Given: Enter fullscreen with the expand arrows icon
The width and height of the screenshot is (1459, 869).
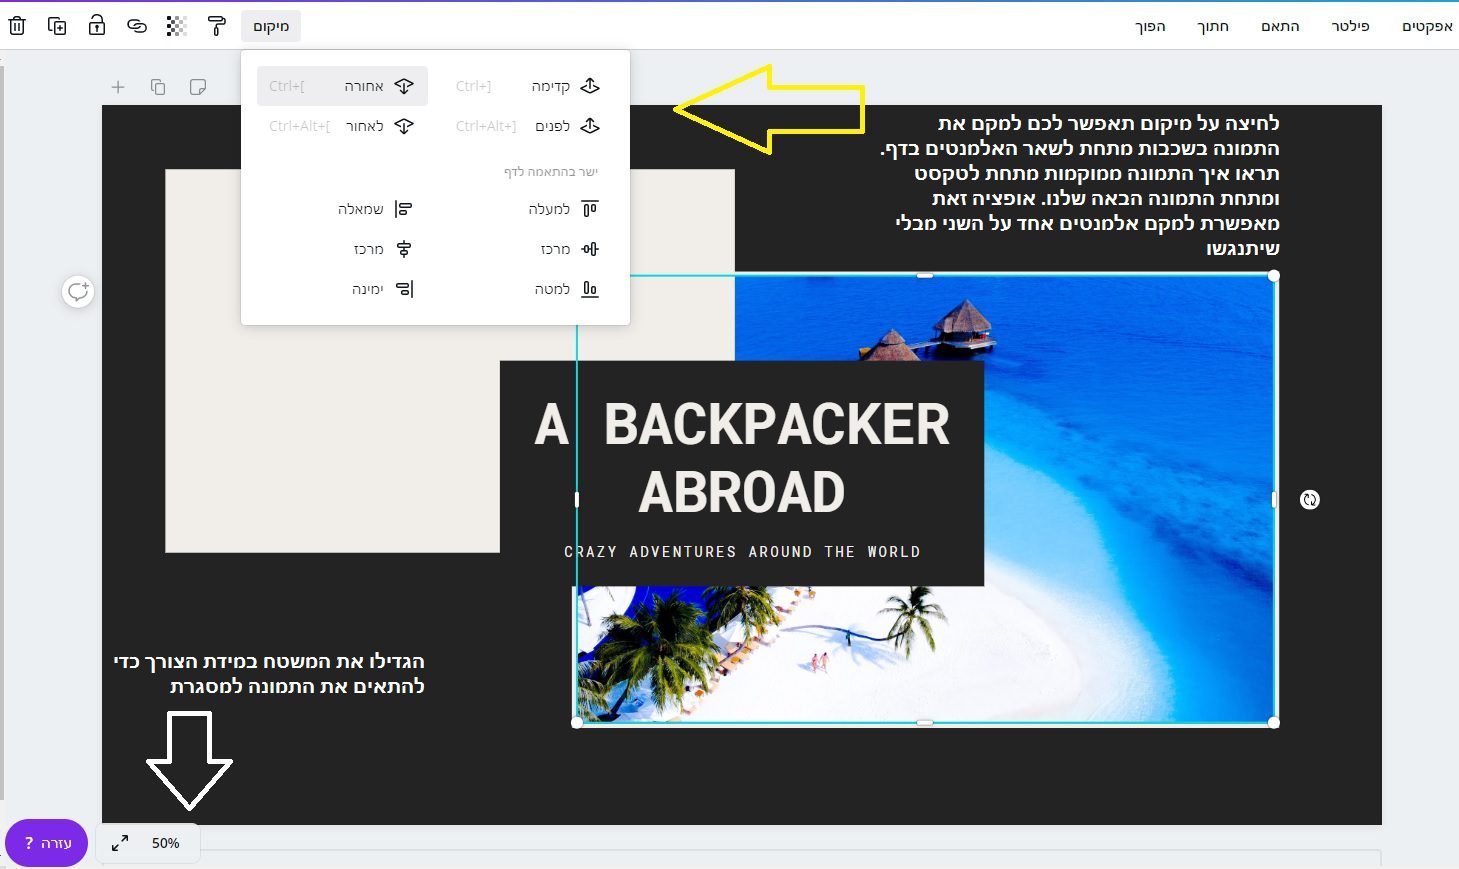Looking at the screenshot, I should 120,843.
